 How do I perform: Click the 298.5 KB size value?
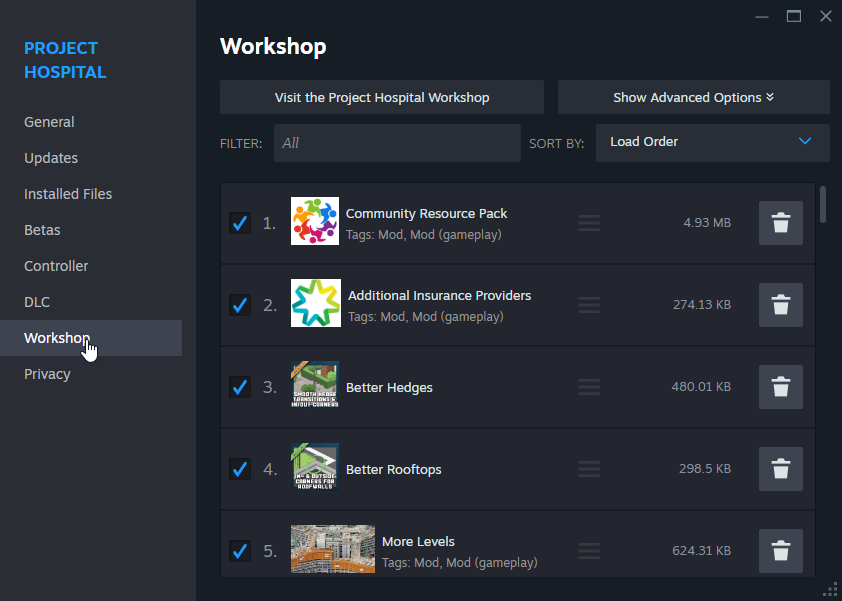pos(705,469)
